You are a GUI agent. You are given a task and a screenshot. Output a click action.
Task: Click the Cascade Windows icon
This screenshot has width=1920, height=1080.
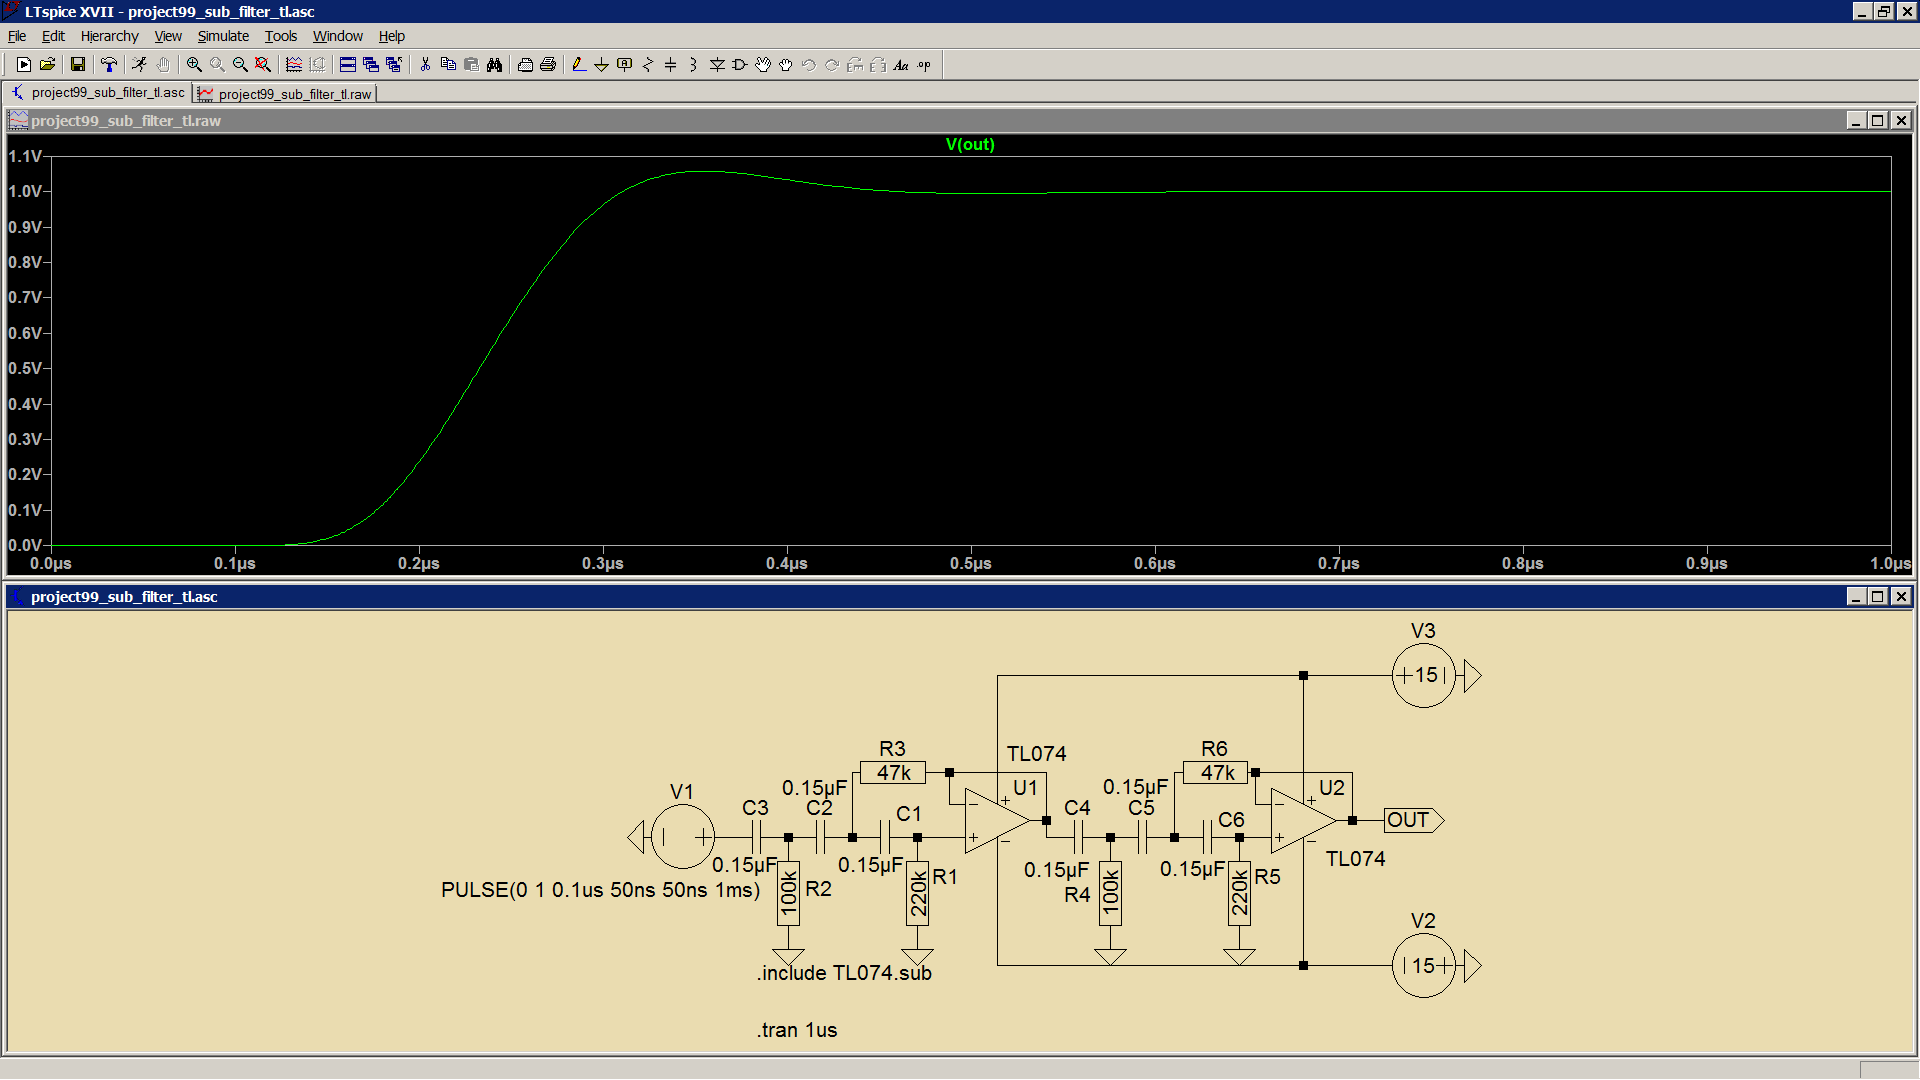[x=371, y=65]
